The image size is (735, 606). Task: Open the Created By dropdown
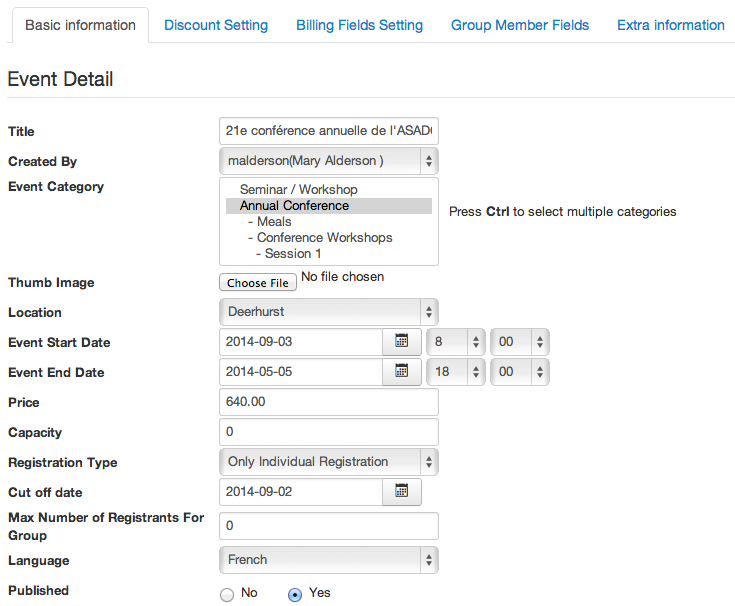click(x=328, y=161)
